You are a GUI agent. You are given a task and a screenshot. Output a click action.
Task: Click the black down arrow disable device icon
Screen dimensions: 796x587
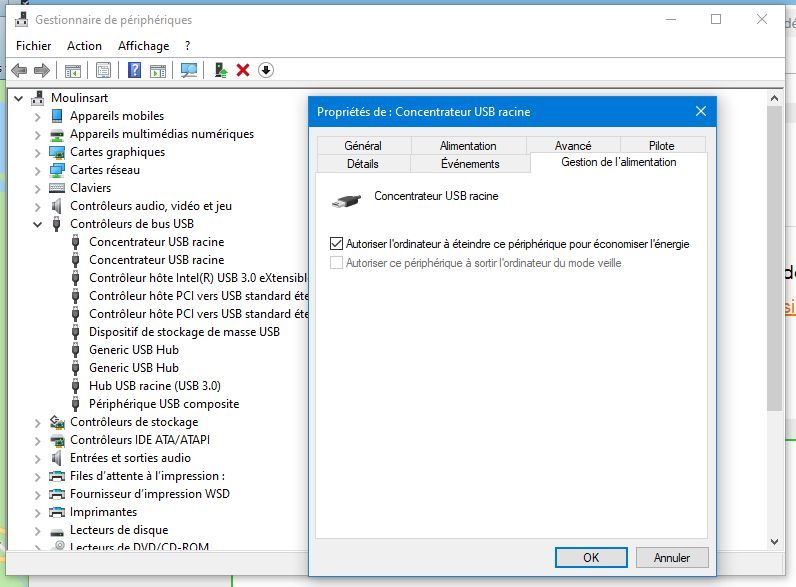[265, 70]
